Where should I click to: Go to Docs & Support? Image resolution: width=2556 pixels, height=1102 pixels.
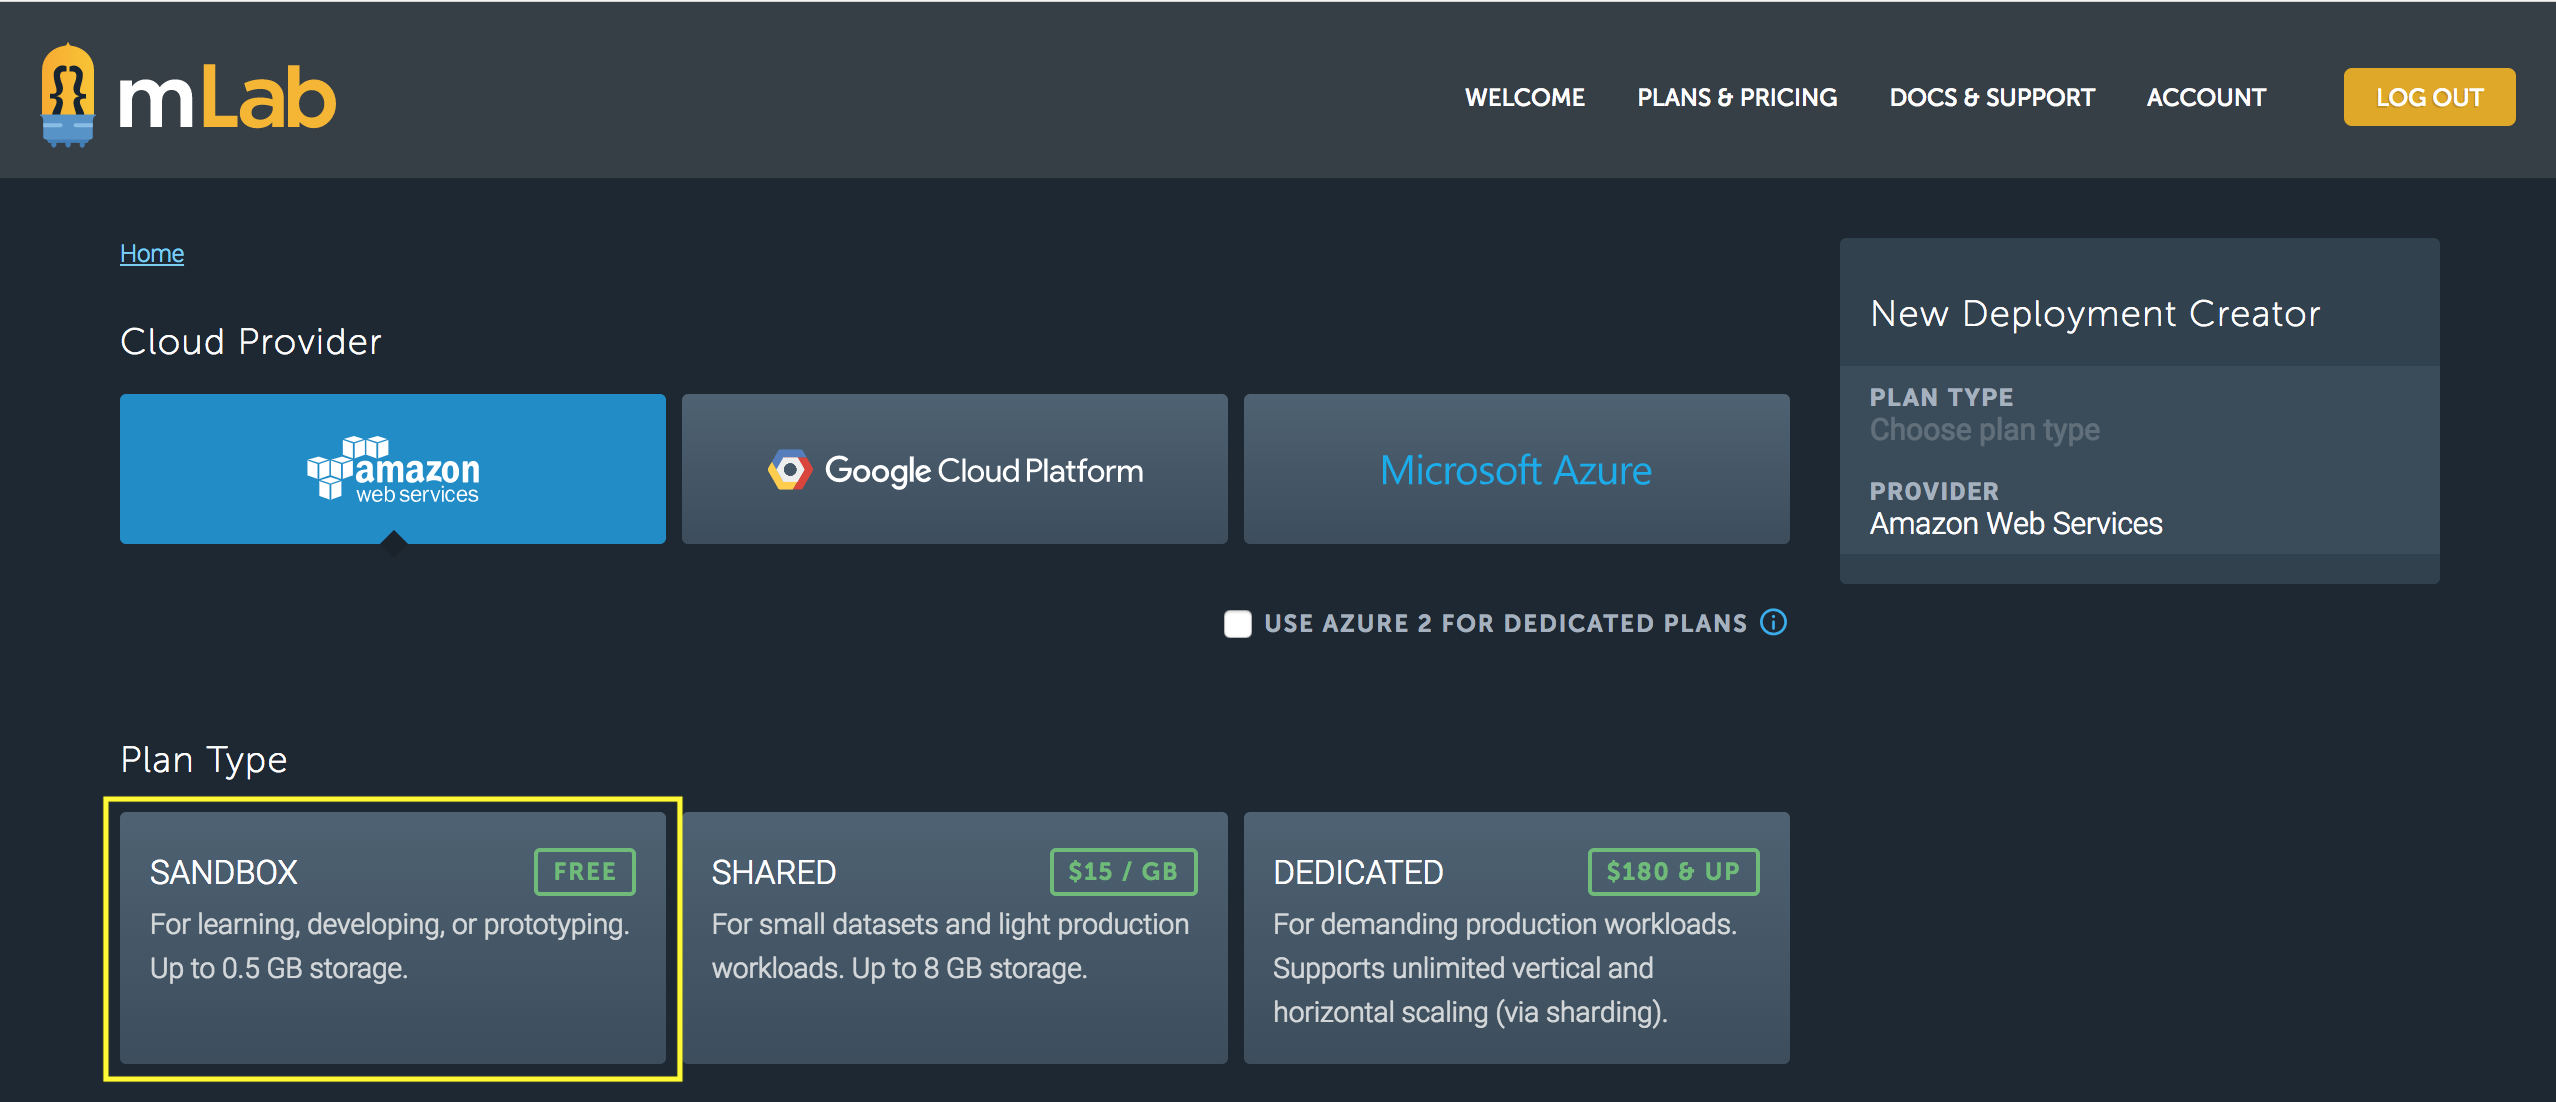tap(1991, 97)
